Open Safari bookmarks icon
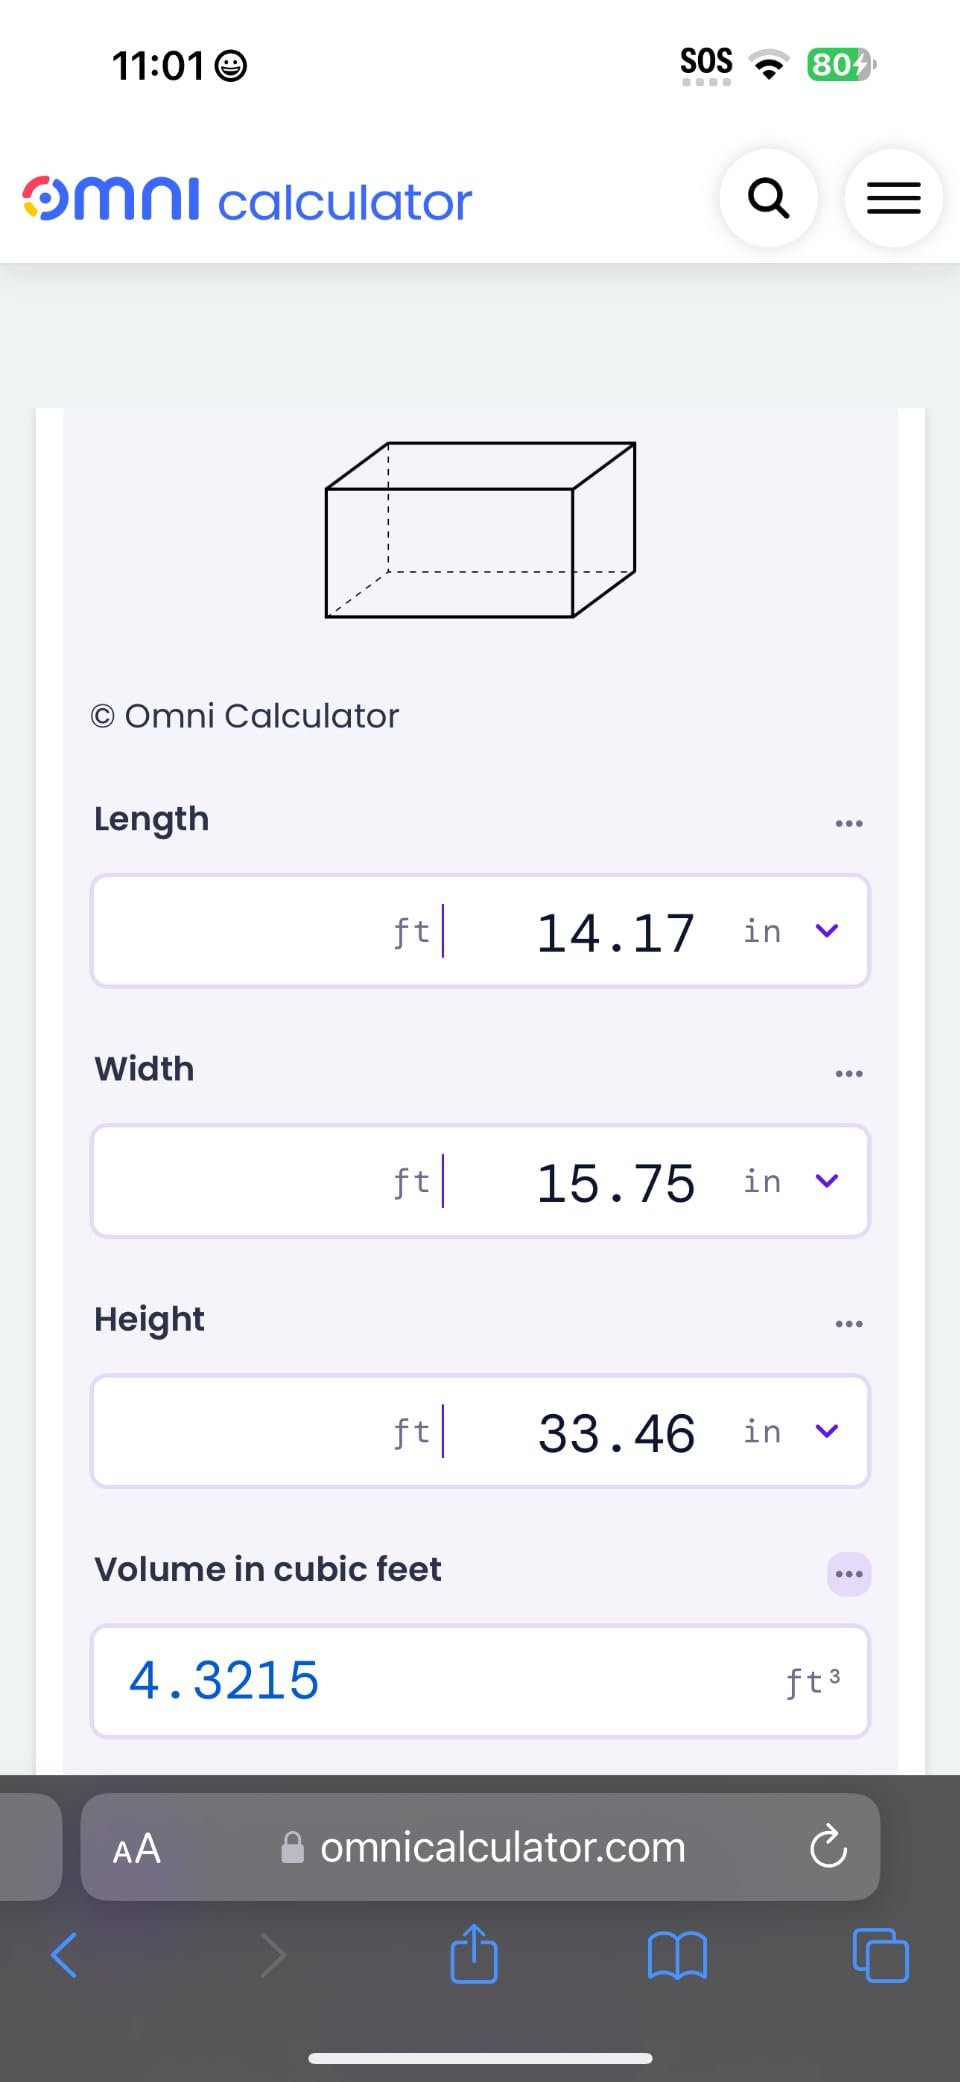Viewport: 960px width, 2082px height. (677, 1955)
